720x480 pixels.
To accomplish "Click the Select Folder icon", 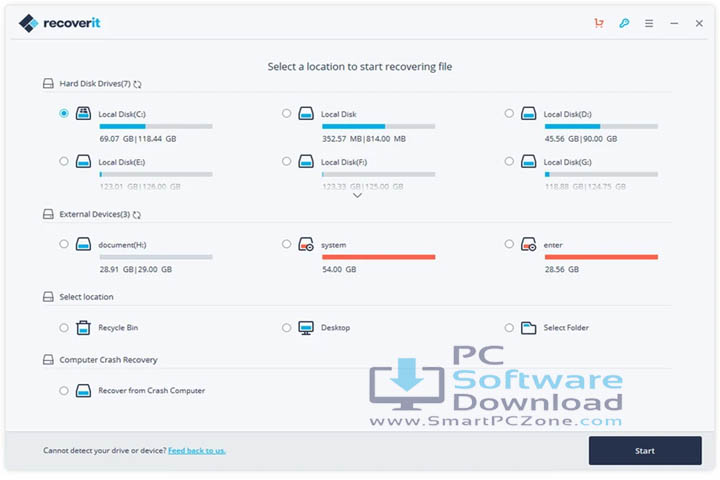I will click(529, 328).
